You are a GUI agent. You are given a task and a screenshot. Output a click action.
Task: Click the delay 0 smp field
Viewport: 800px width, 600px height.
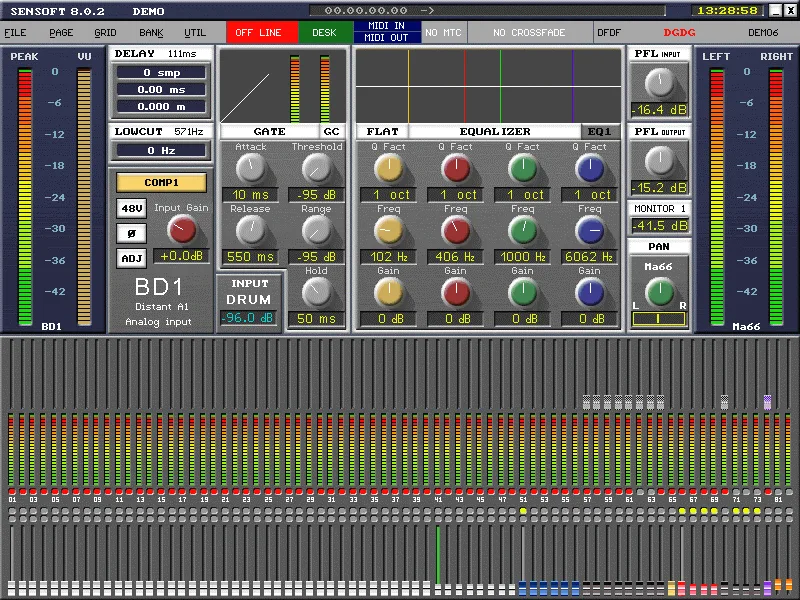(161, 72)
